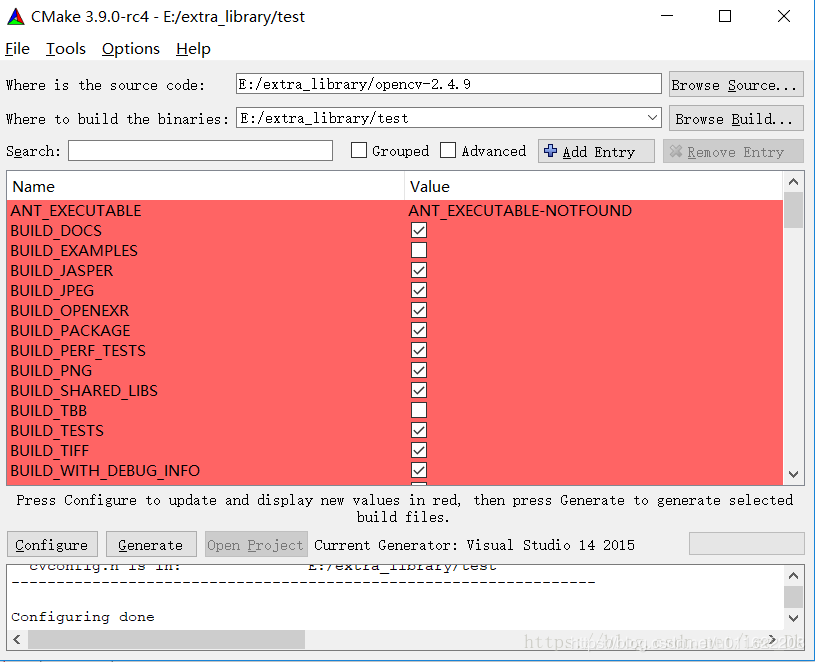Click the cache list vertical scrollbar thumb

pos(793,210)
